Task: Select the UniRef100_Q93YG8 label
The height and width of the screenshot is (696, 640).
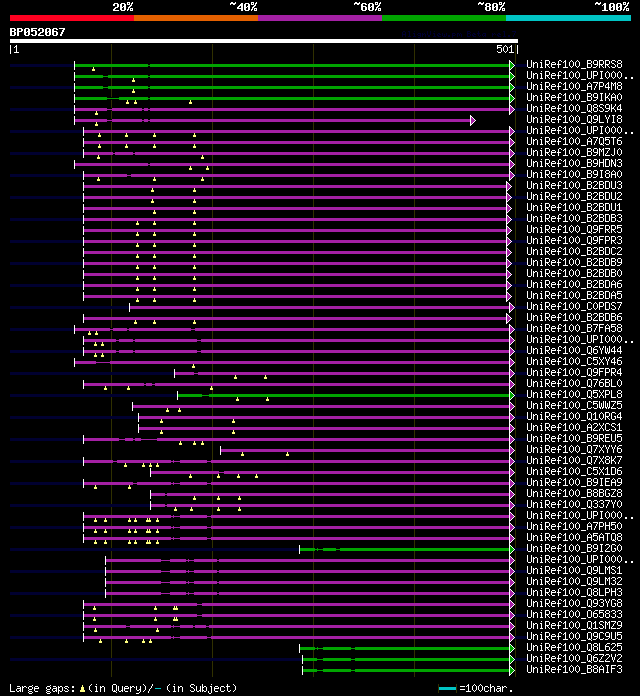Action: pos(574,603)
